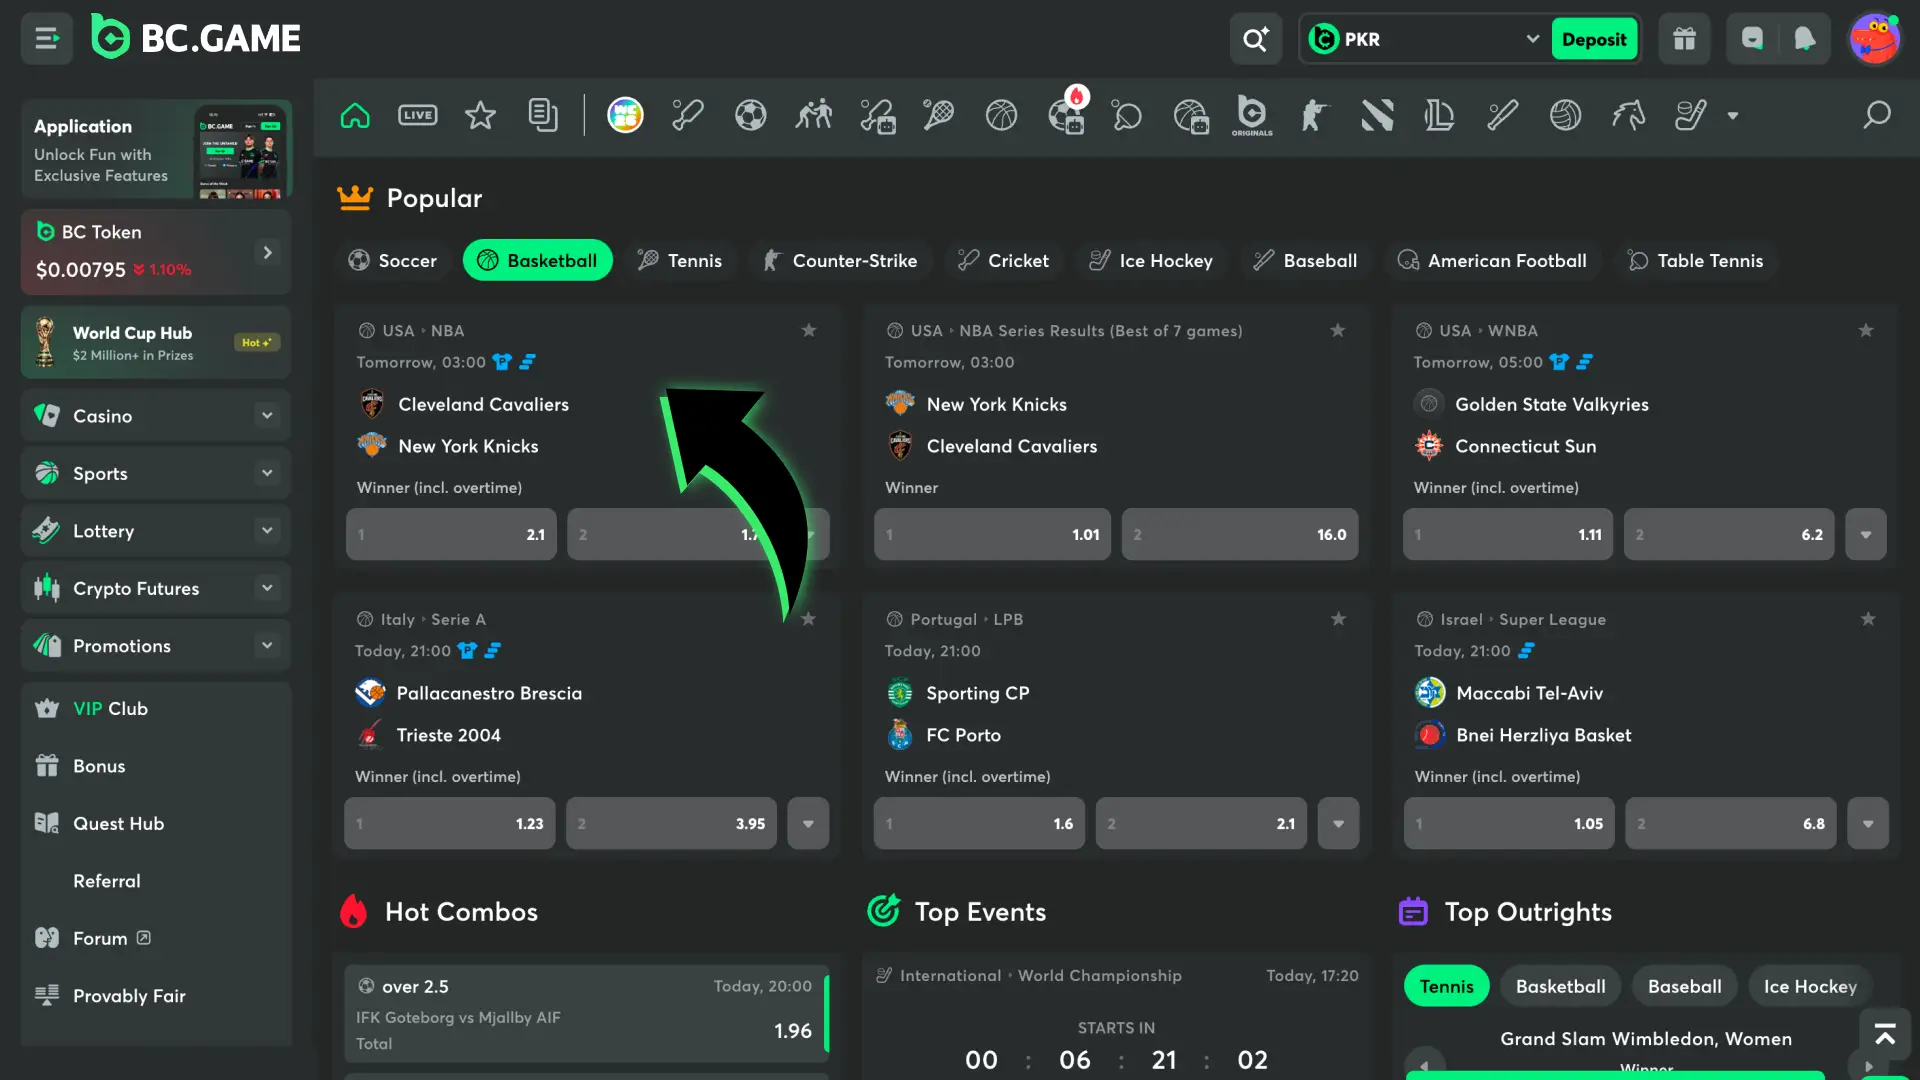Bet on Trieste 2004 at 3.95
The image size is (1920, 1080).
[x=671, y=823]
